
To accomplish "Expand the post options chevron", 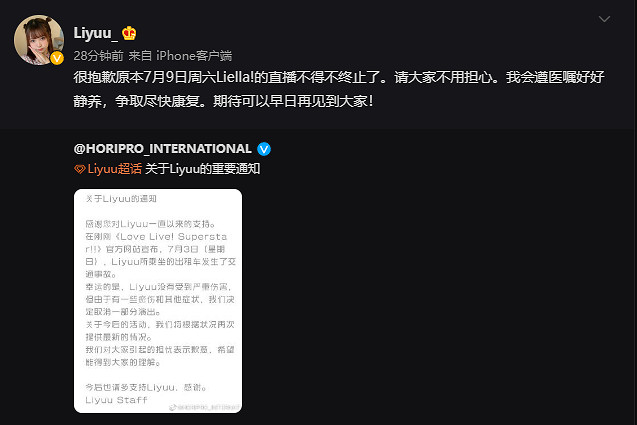I will (604, 19).
